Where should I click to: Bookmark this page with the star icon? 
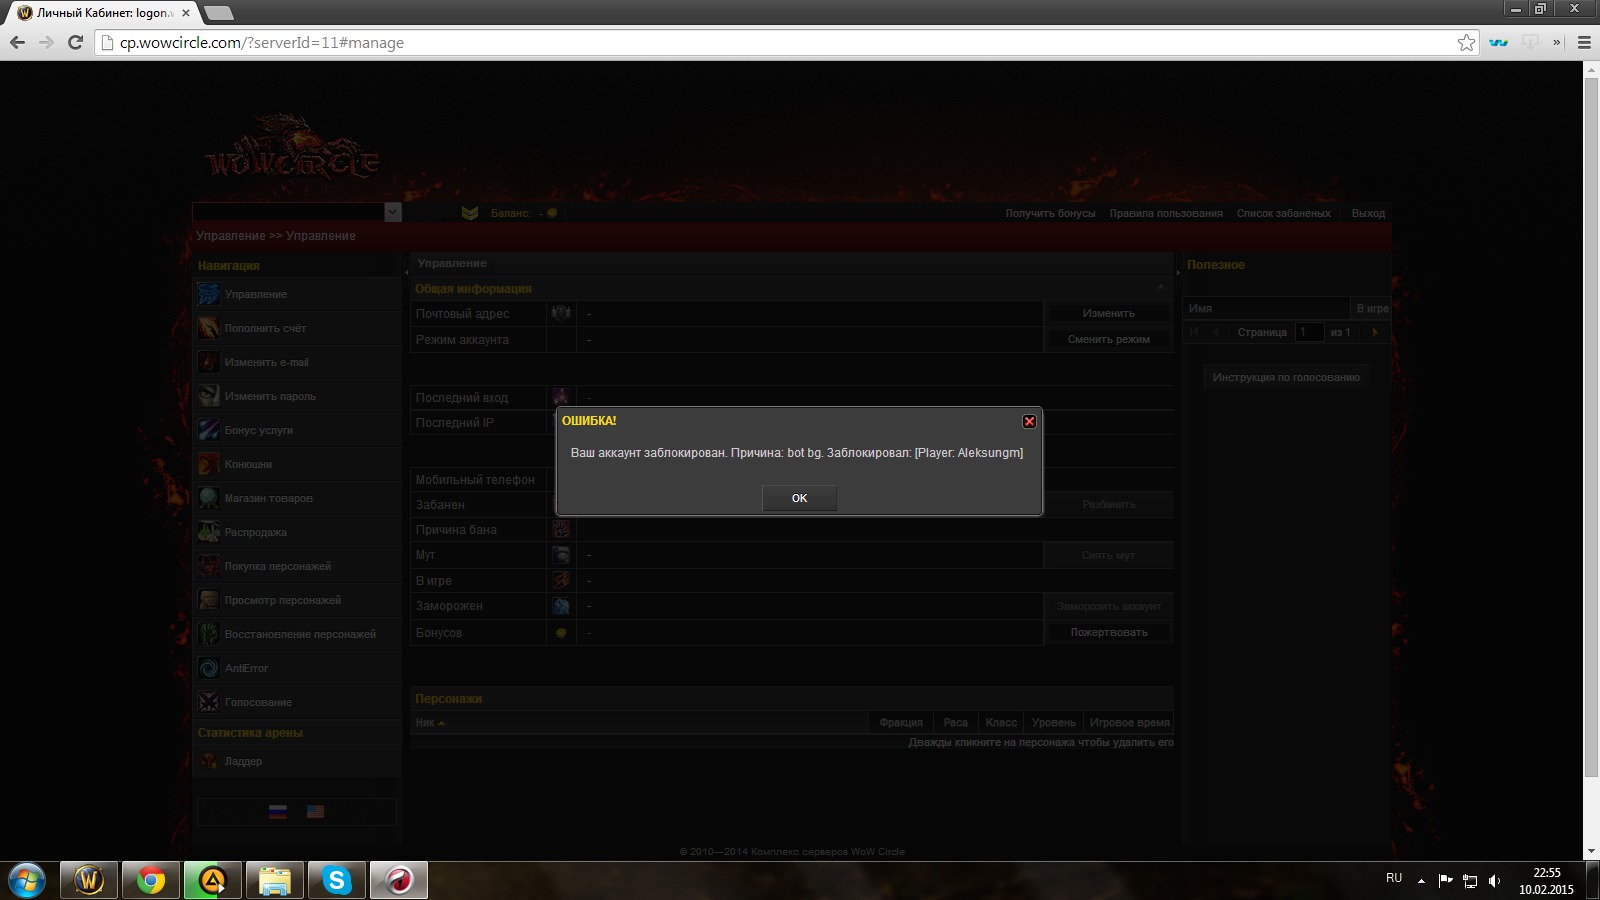pyautogui.click(x=1466, y=42)
